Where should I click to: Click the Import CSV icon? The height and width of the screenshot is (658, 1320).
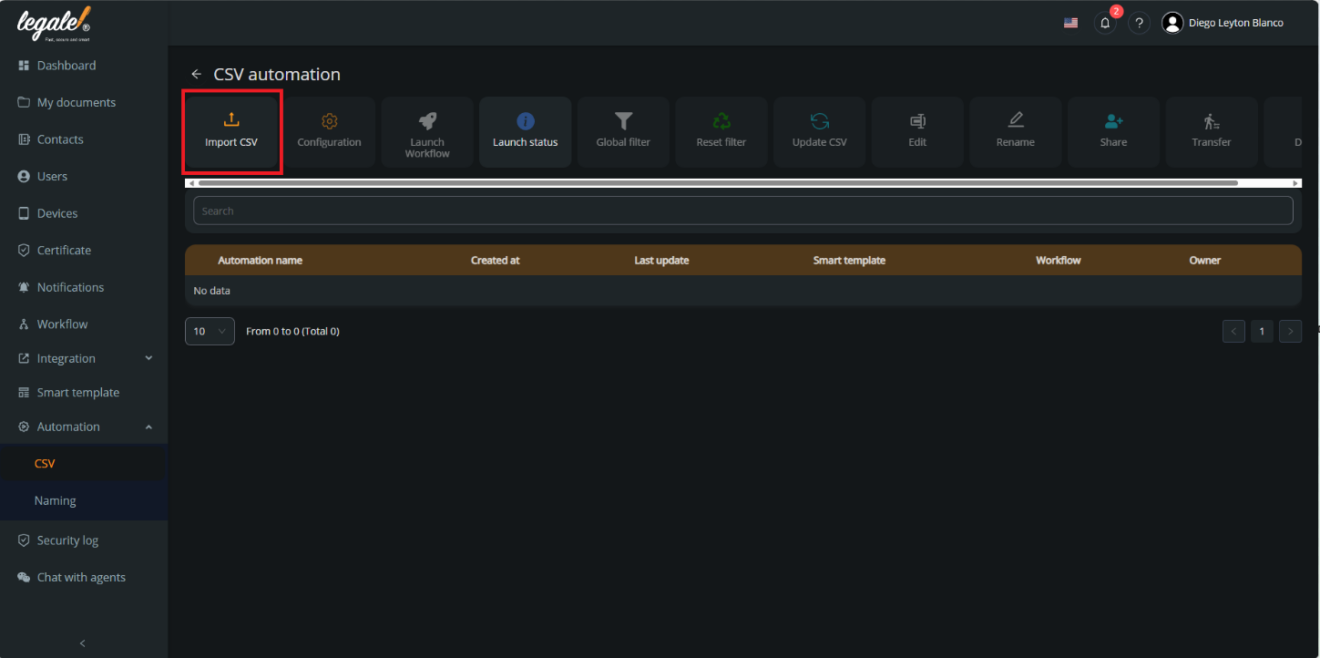[x=231, y=131]
